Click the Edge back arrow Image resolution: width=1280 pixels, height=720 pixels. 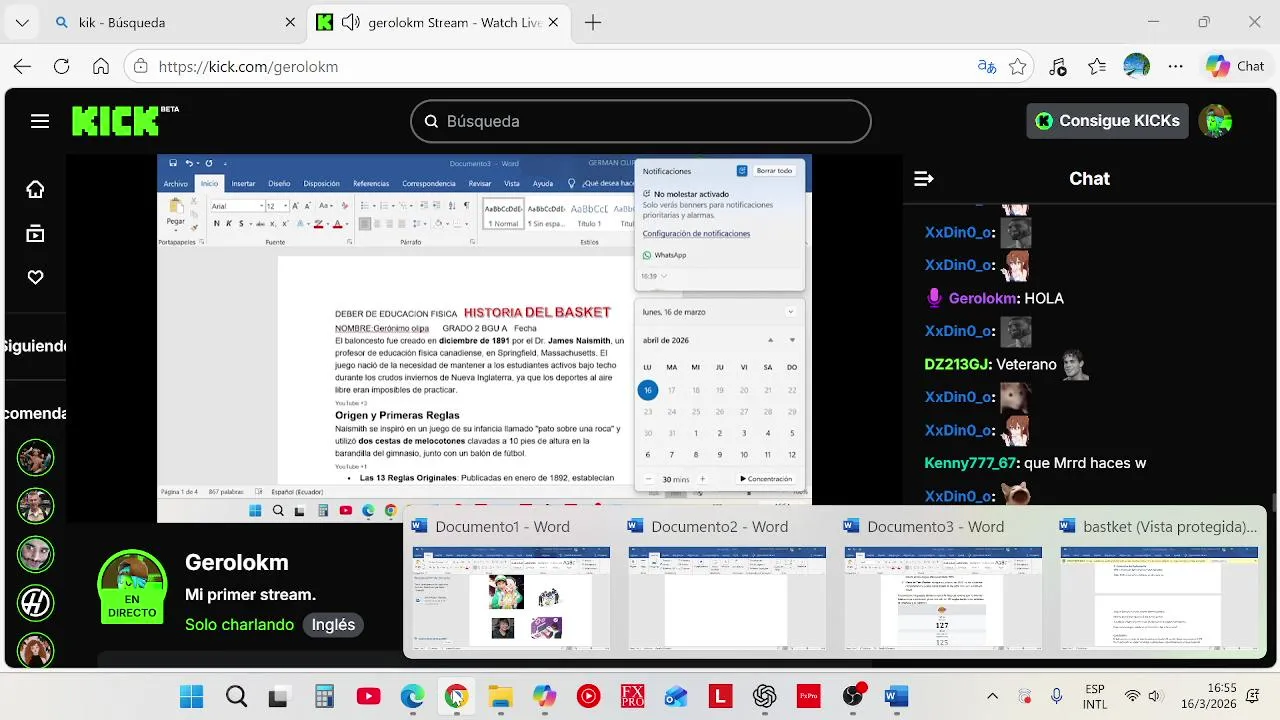tap(22, 66)
